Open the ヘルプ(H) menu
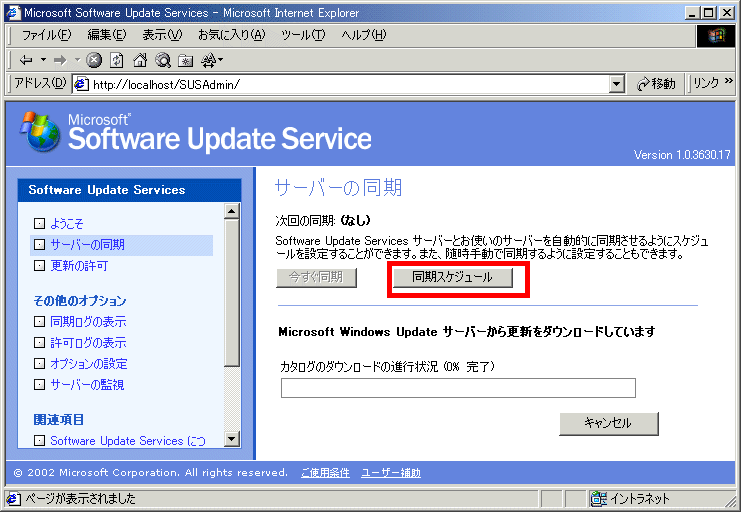This screenshot has width=741, height=512. tap(363, 35)
